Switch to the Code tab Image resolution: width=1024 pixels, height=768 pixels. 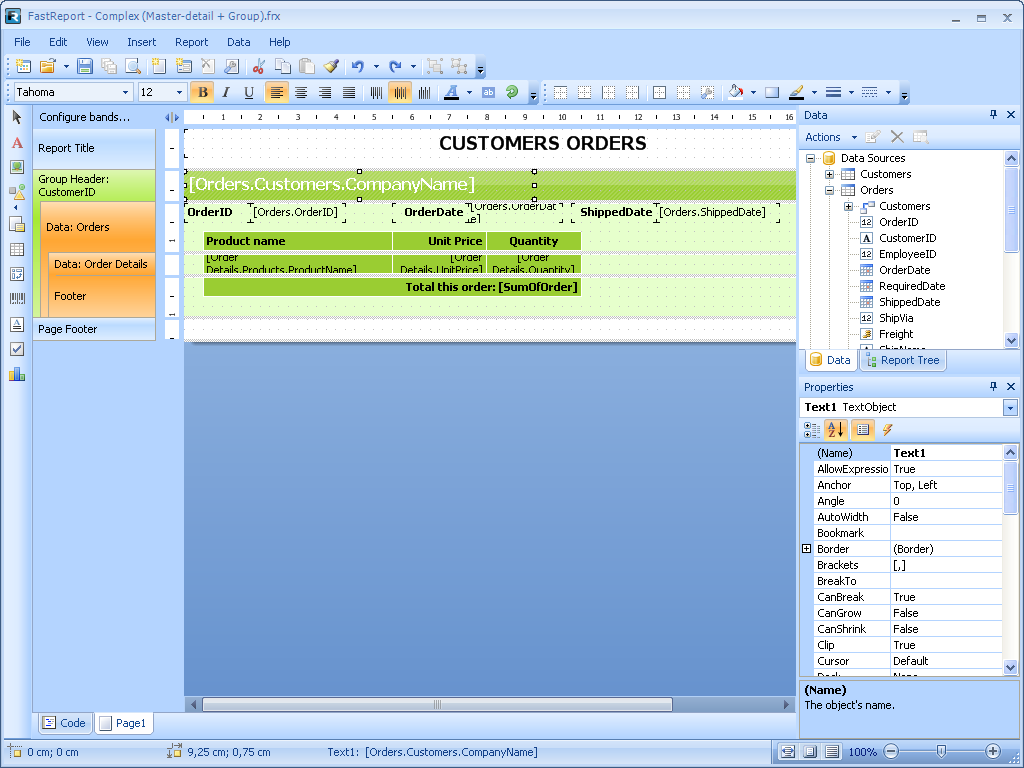64,723
